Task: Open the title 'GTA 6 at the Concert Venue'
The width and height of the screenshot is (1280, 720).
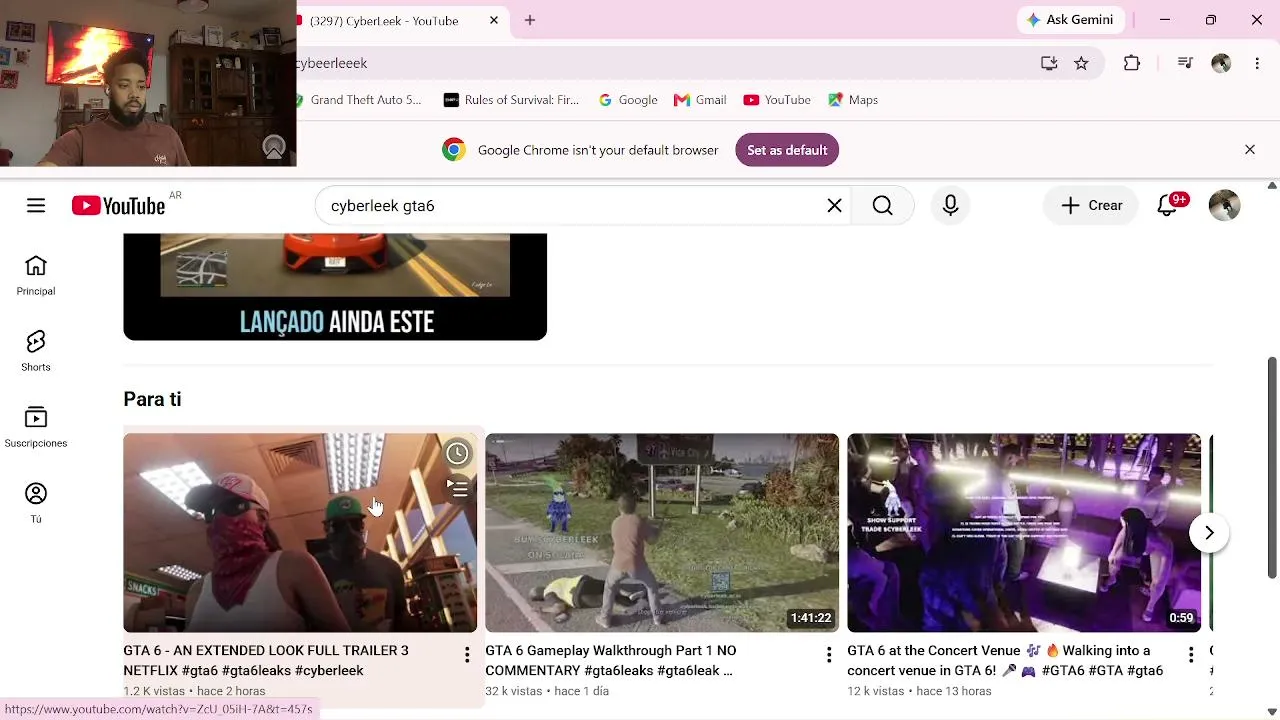Action: pos(1005,660)
